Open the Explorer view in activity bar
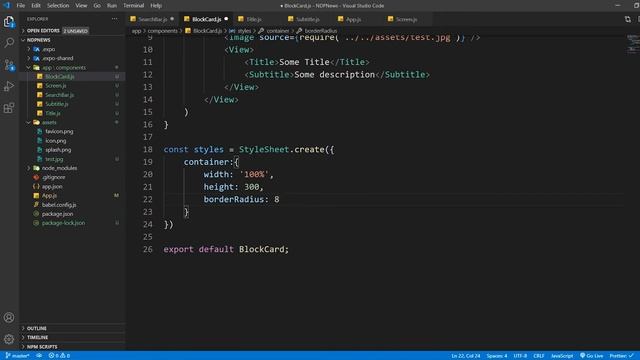Viewport: 640px width, 360px height. coord(9,21)
